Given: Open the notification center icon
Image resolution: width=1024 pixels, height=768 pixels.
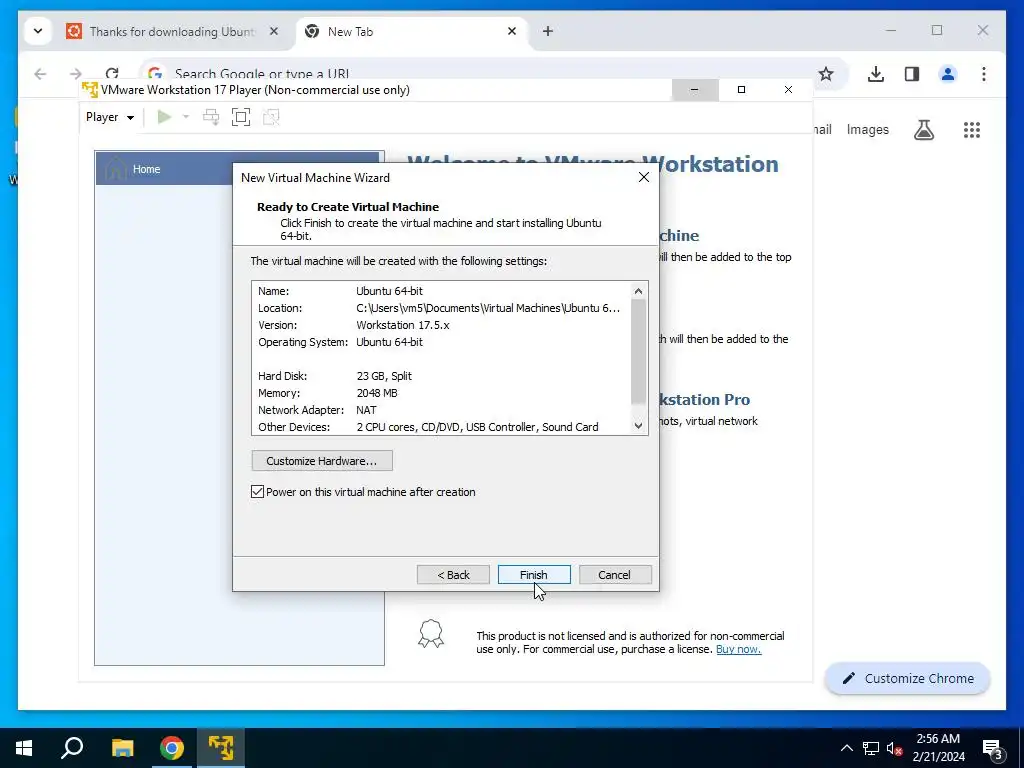Looking at the screenshot, I should [992, 749].
